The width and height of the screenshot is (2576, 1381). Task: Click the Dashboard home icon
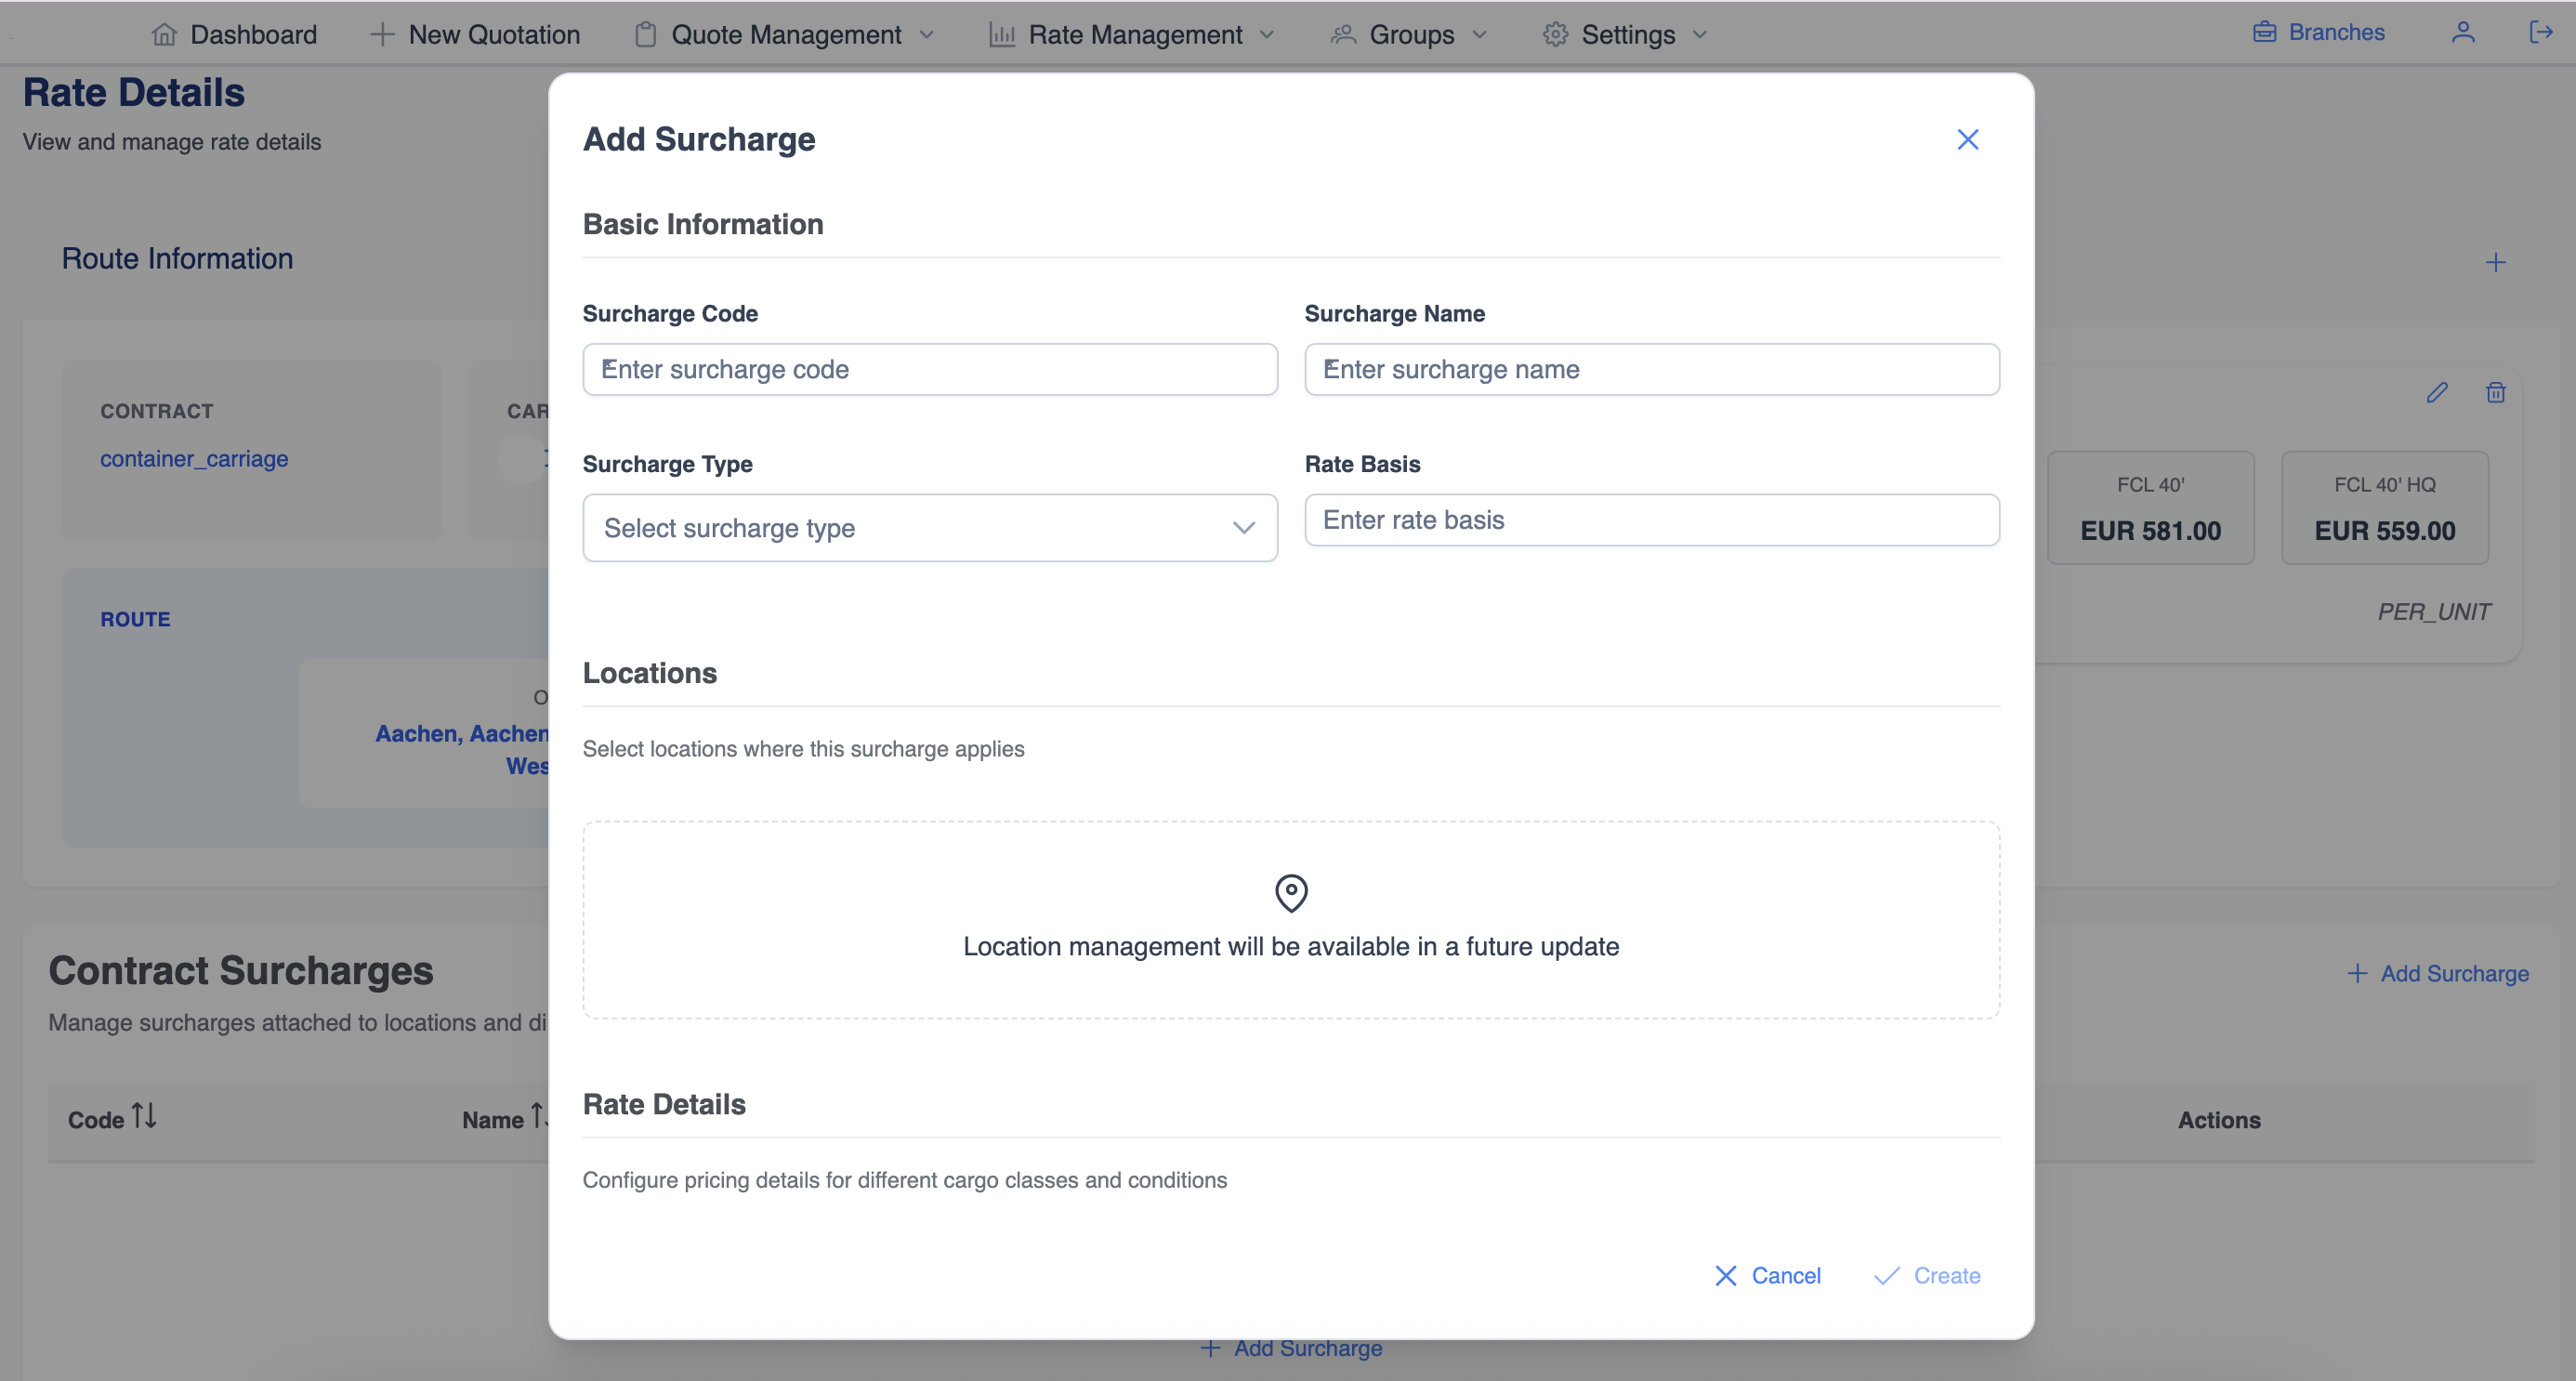click(x=164, y=35)
